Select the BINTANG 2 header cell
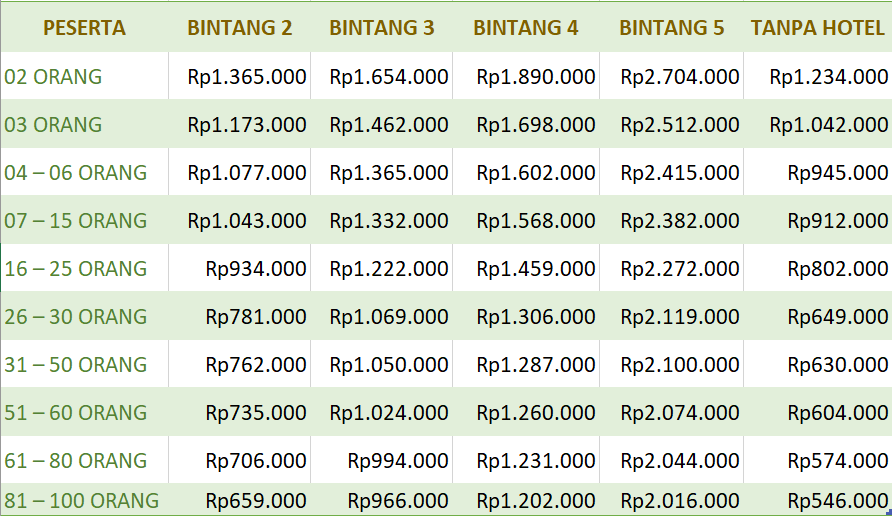This screenshot has height=516, width=892. pyautogui.click(x=240, y=28)
